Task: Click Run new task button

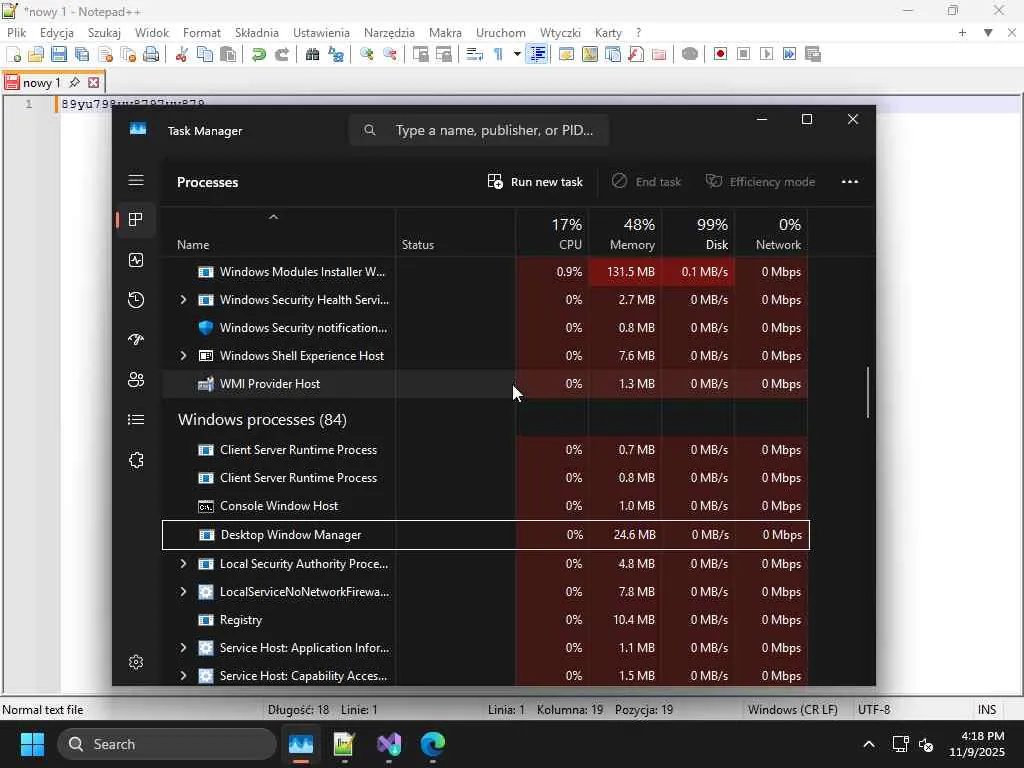Action: 535,182
